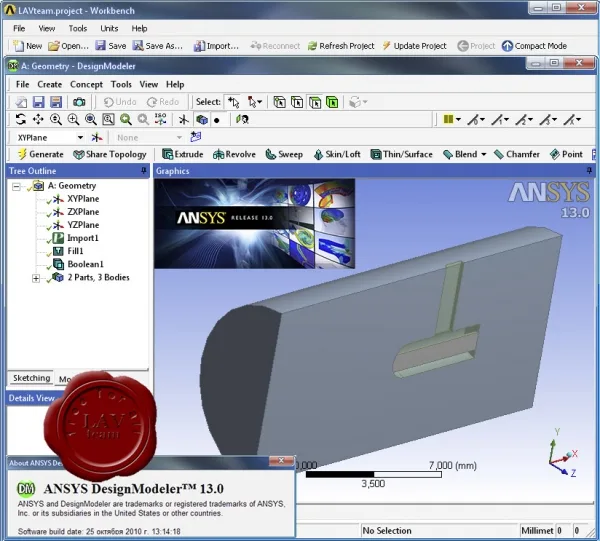Select the Sweep feature tool
The image size is (600, 541).
pos(284,154)
